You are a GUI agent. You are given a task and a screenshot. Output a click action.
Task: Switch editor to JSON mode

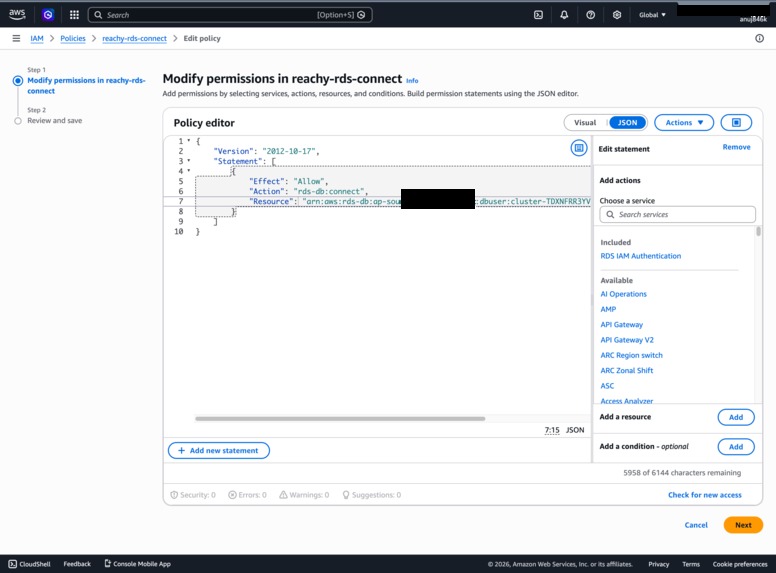click(x=628, y=122)
